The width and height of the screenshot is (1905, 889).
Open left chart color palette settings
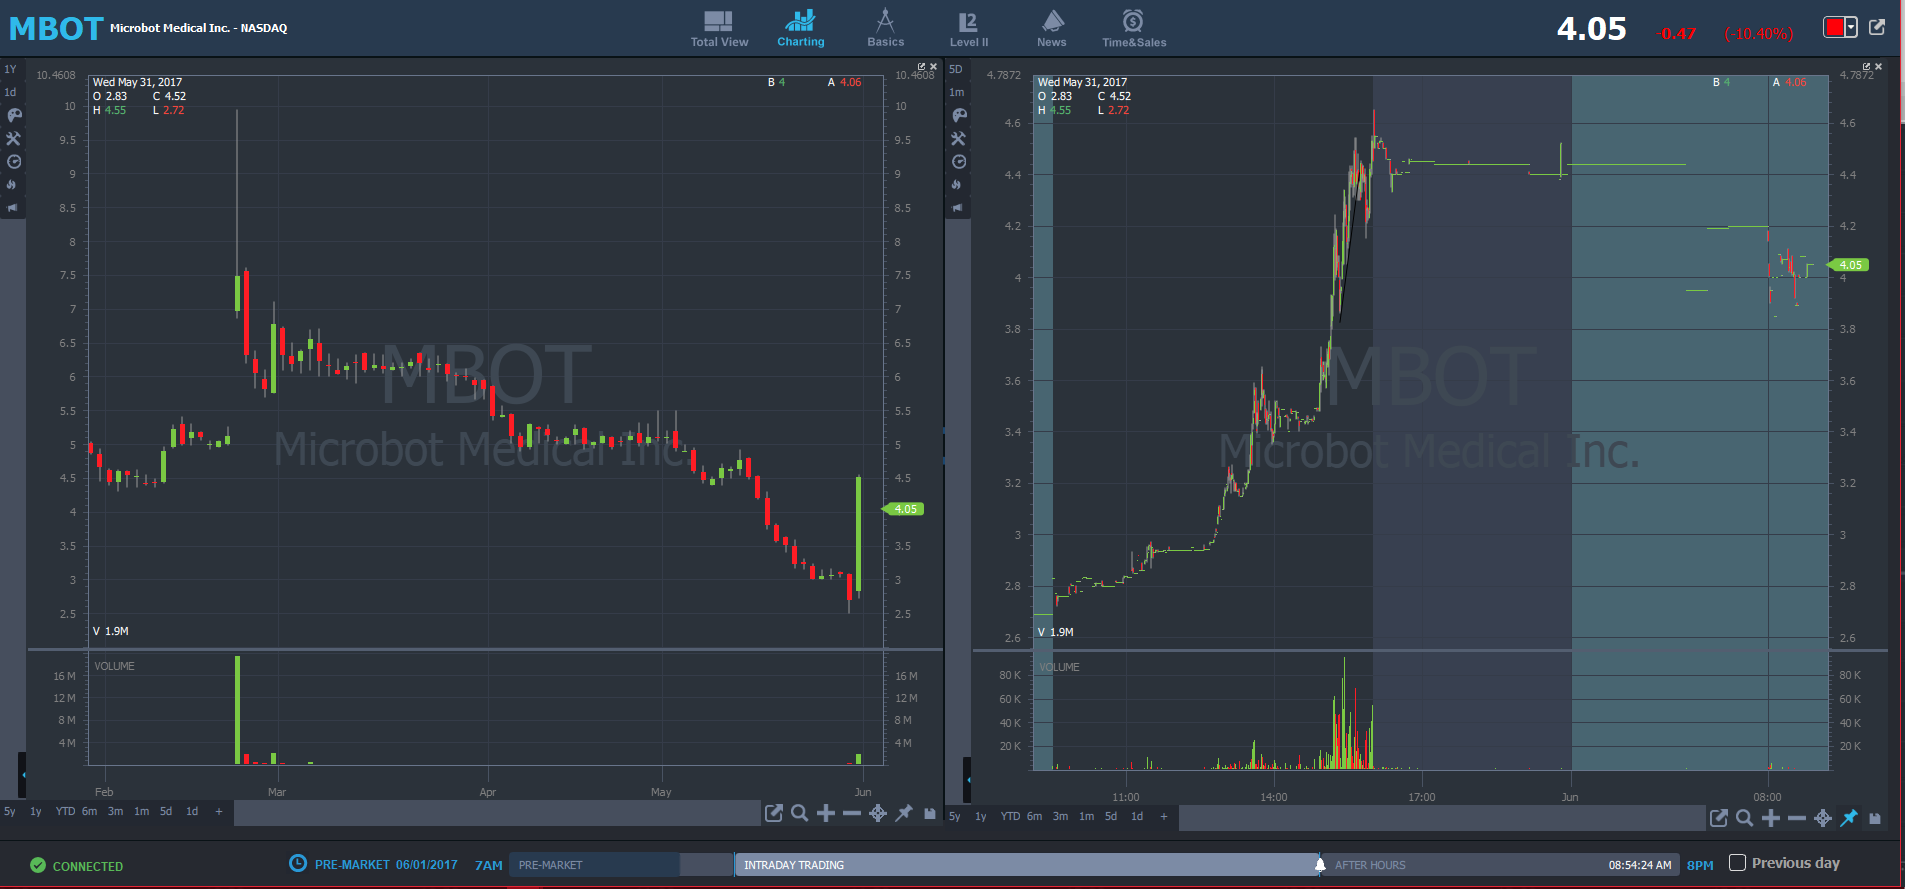(14, 115)
